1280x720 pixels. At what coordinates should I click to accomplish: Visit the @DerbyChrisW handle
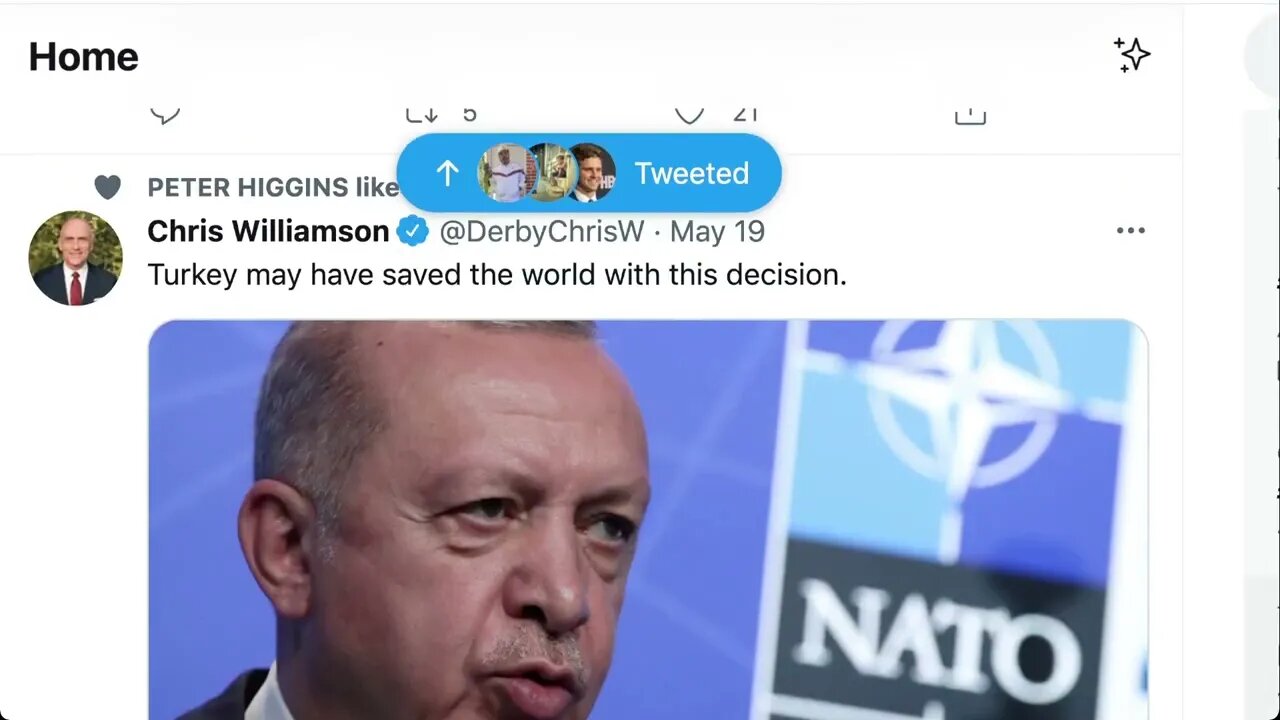(542, 232)
